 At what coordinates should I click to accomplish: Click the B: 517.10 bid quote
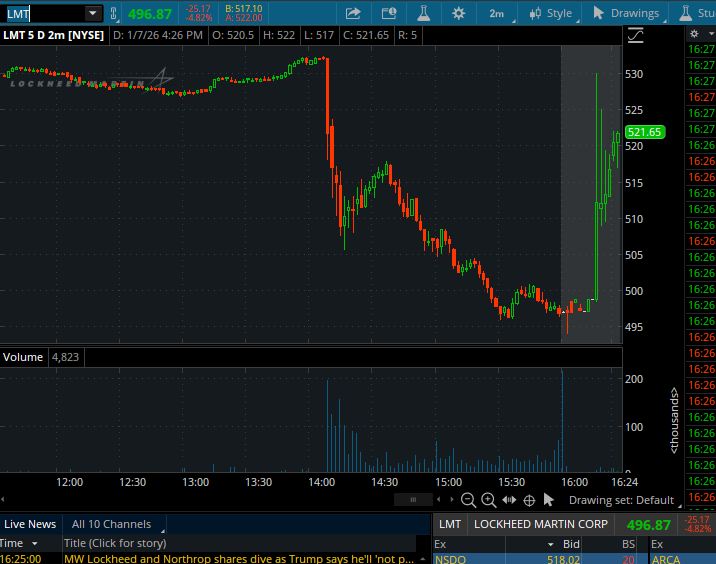[x=243, y=9]
